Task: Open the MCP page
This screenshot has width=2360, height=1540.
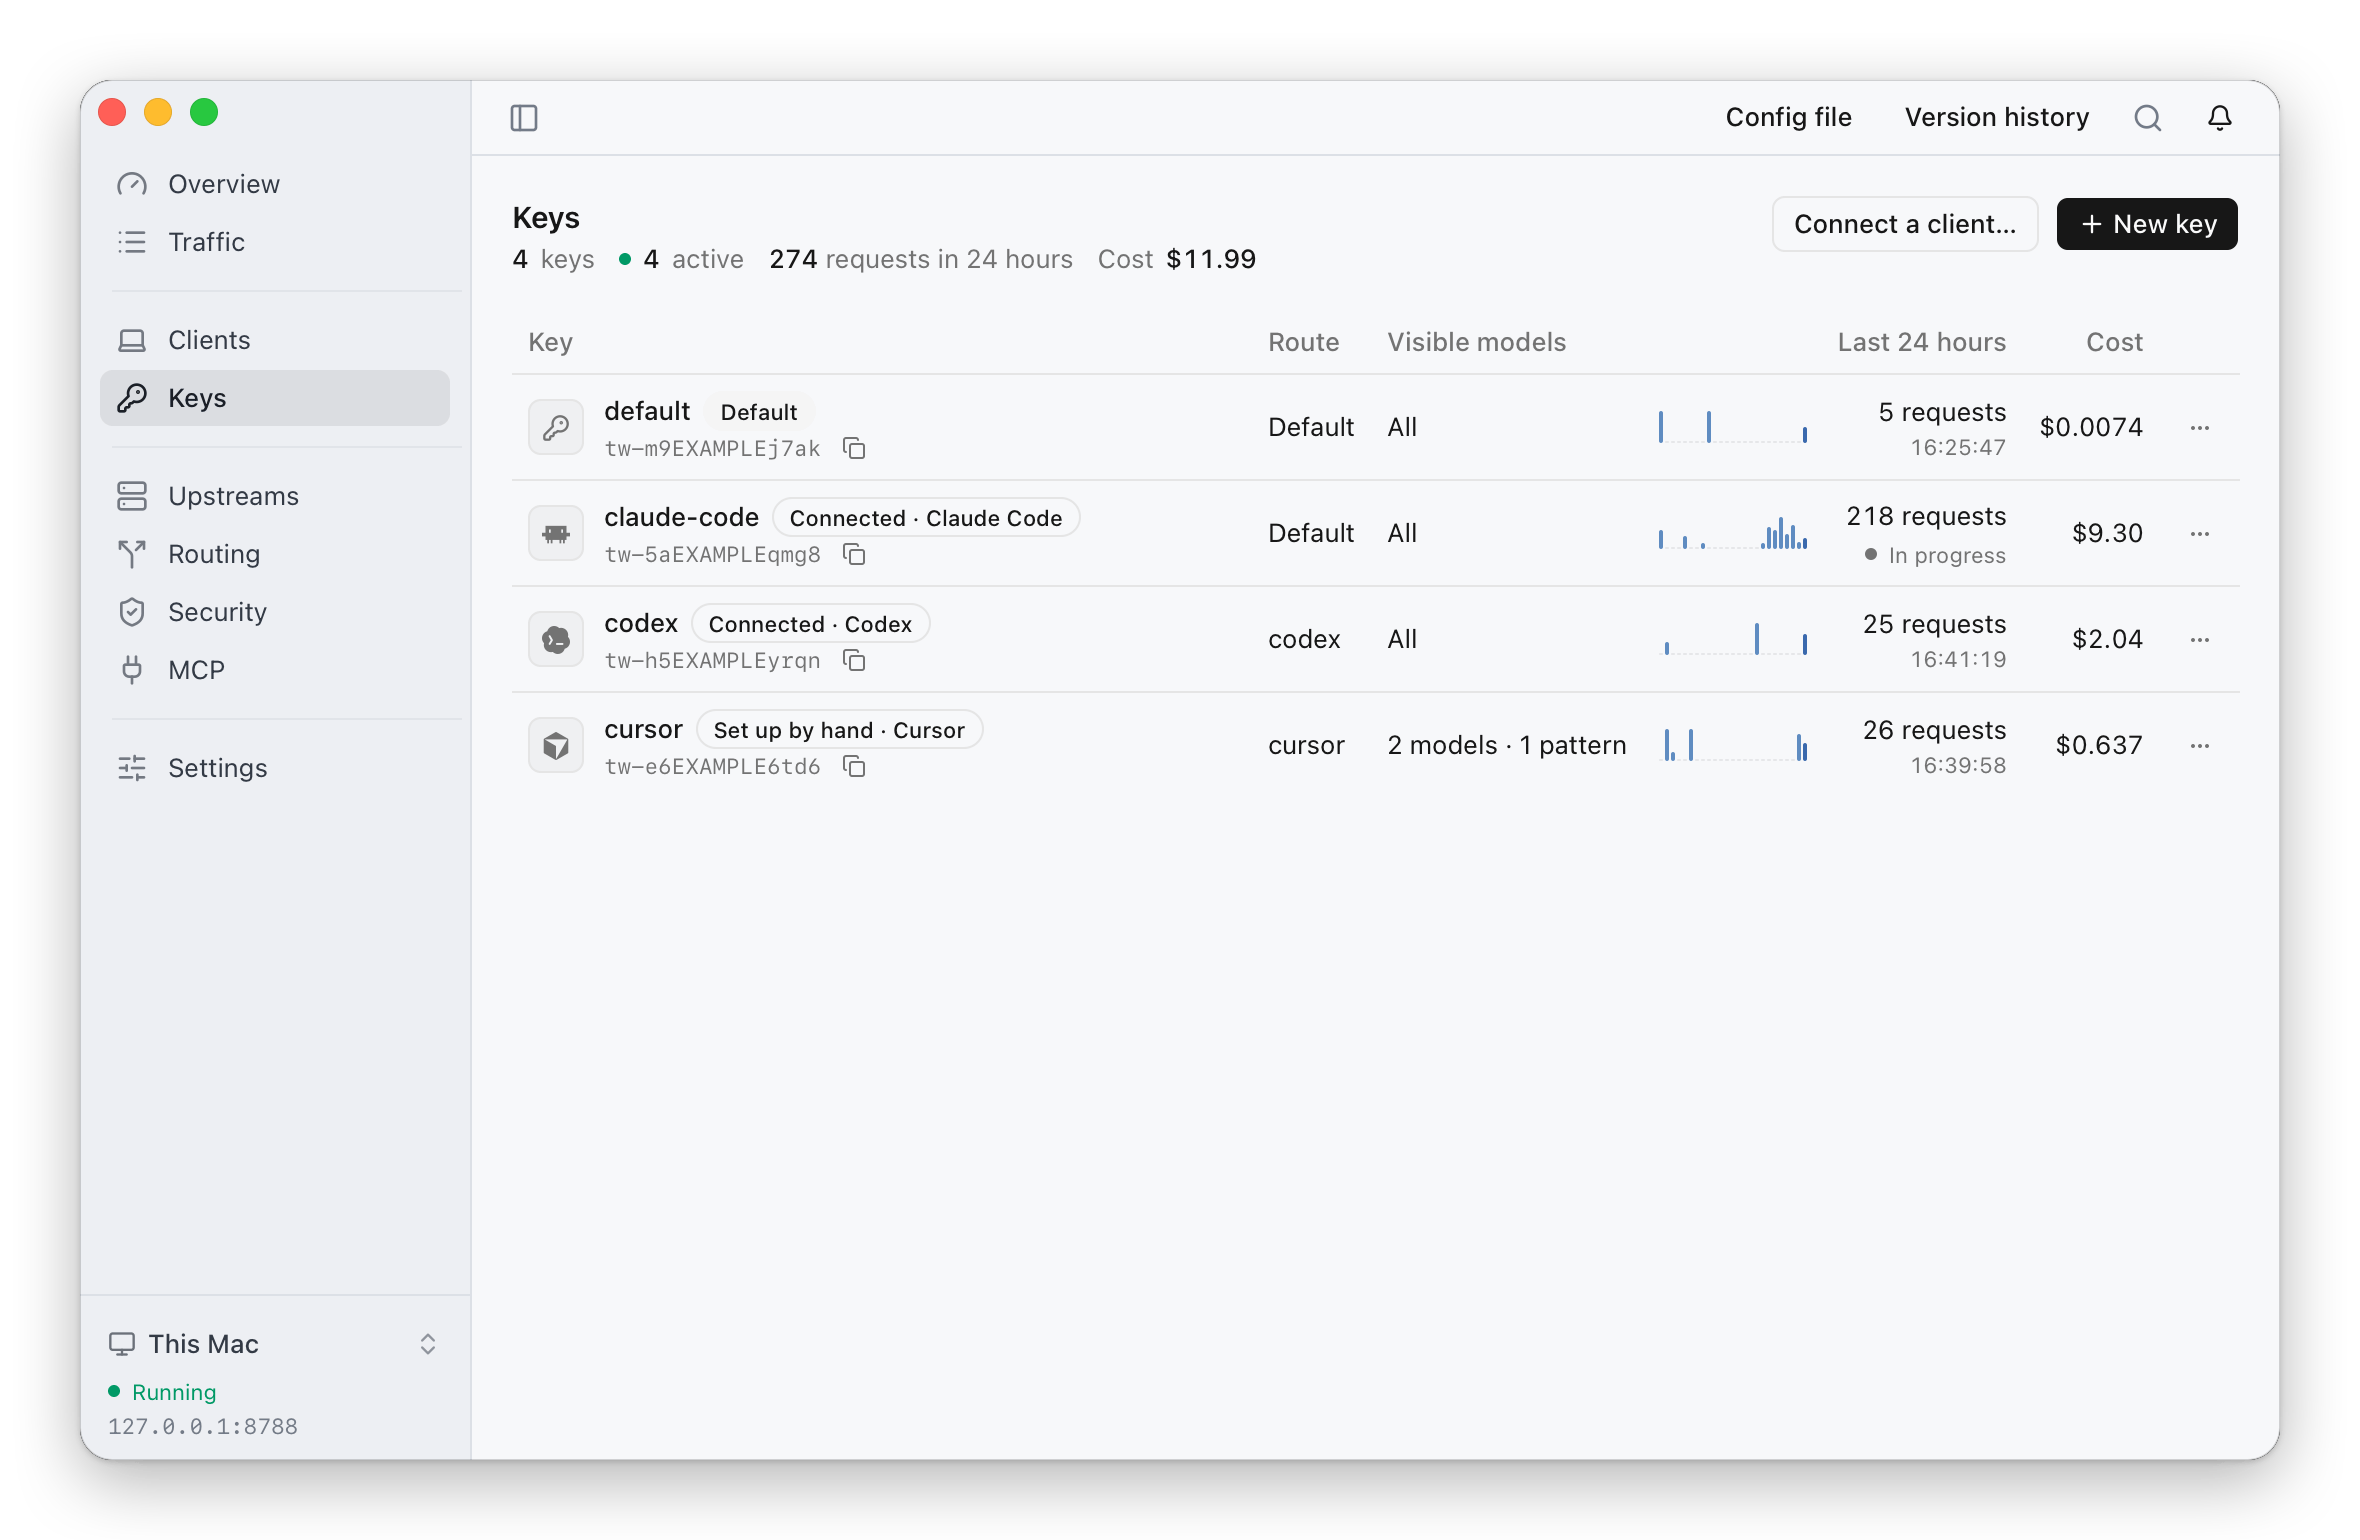Action: 275,670
